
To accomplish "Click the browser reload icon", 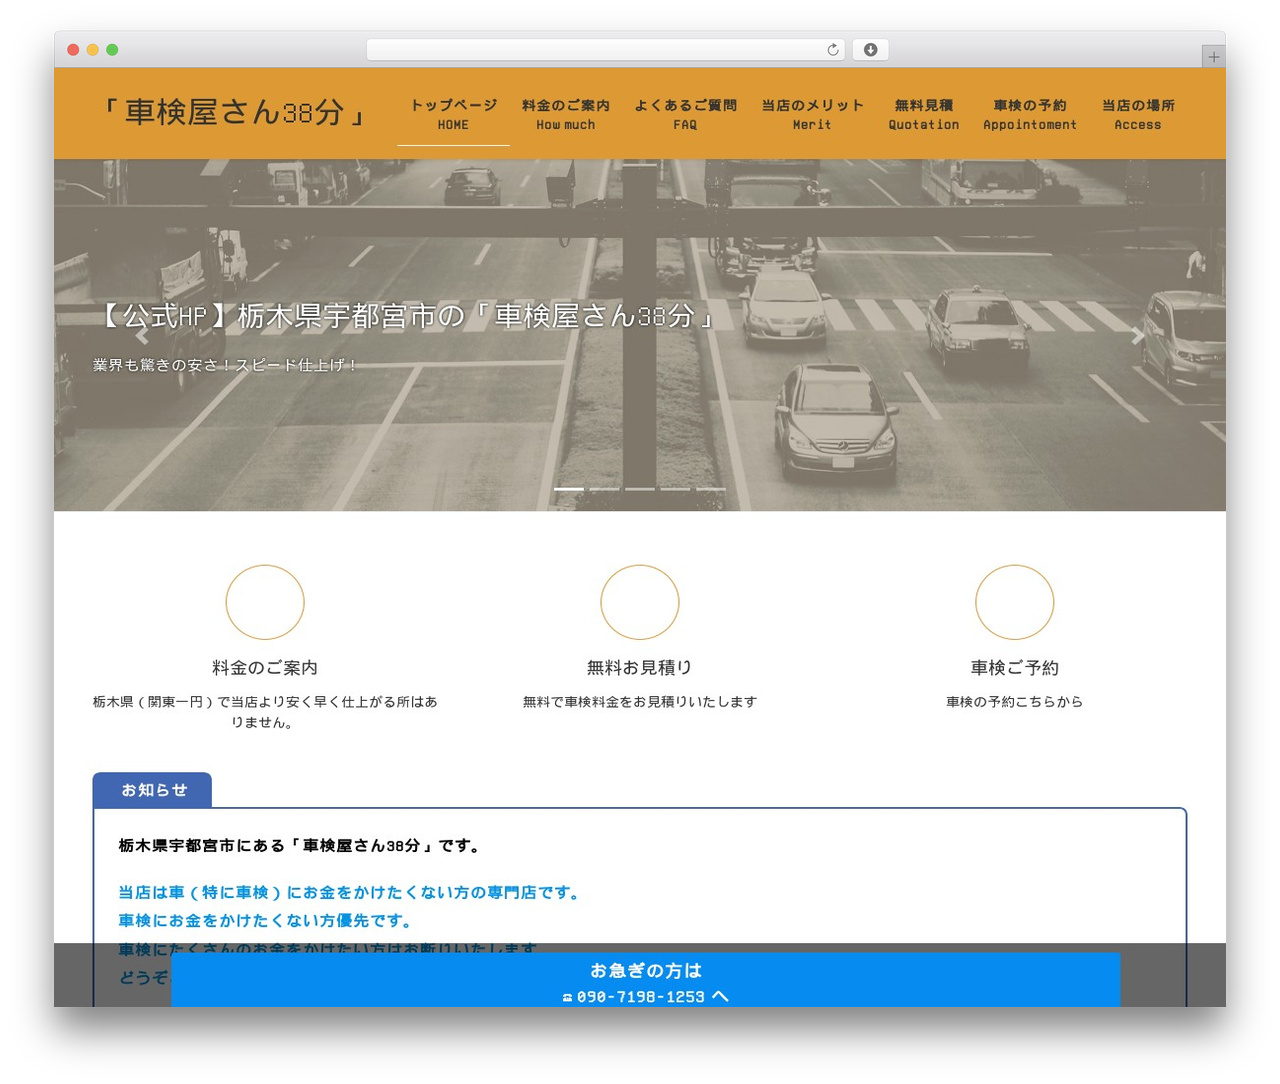I will tap(833, 50).
